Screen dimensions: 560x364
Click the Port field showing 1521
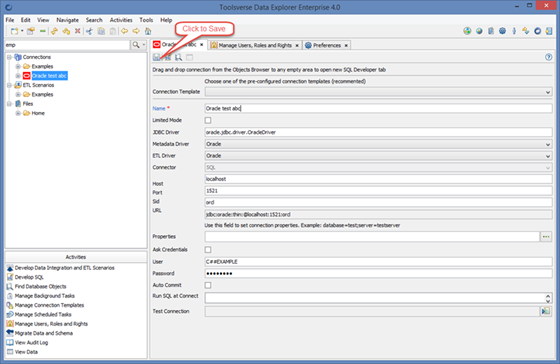(x=379, y=191)
